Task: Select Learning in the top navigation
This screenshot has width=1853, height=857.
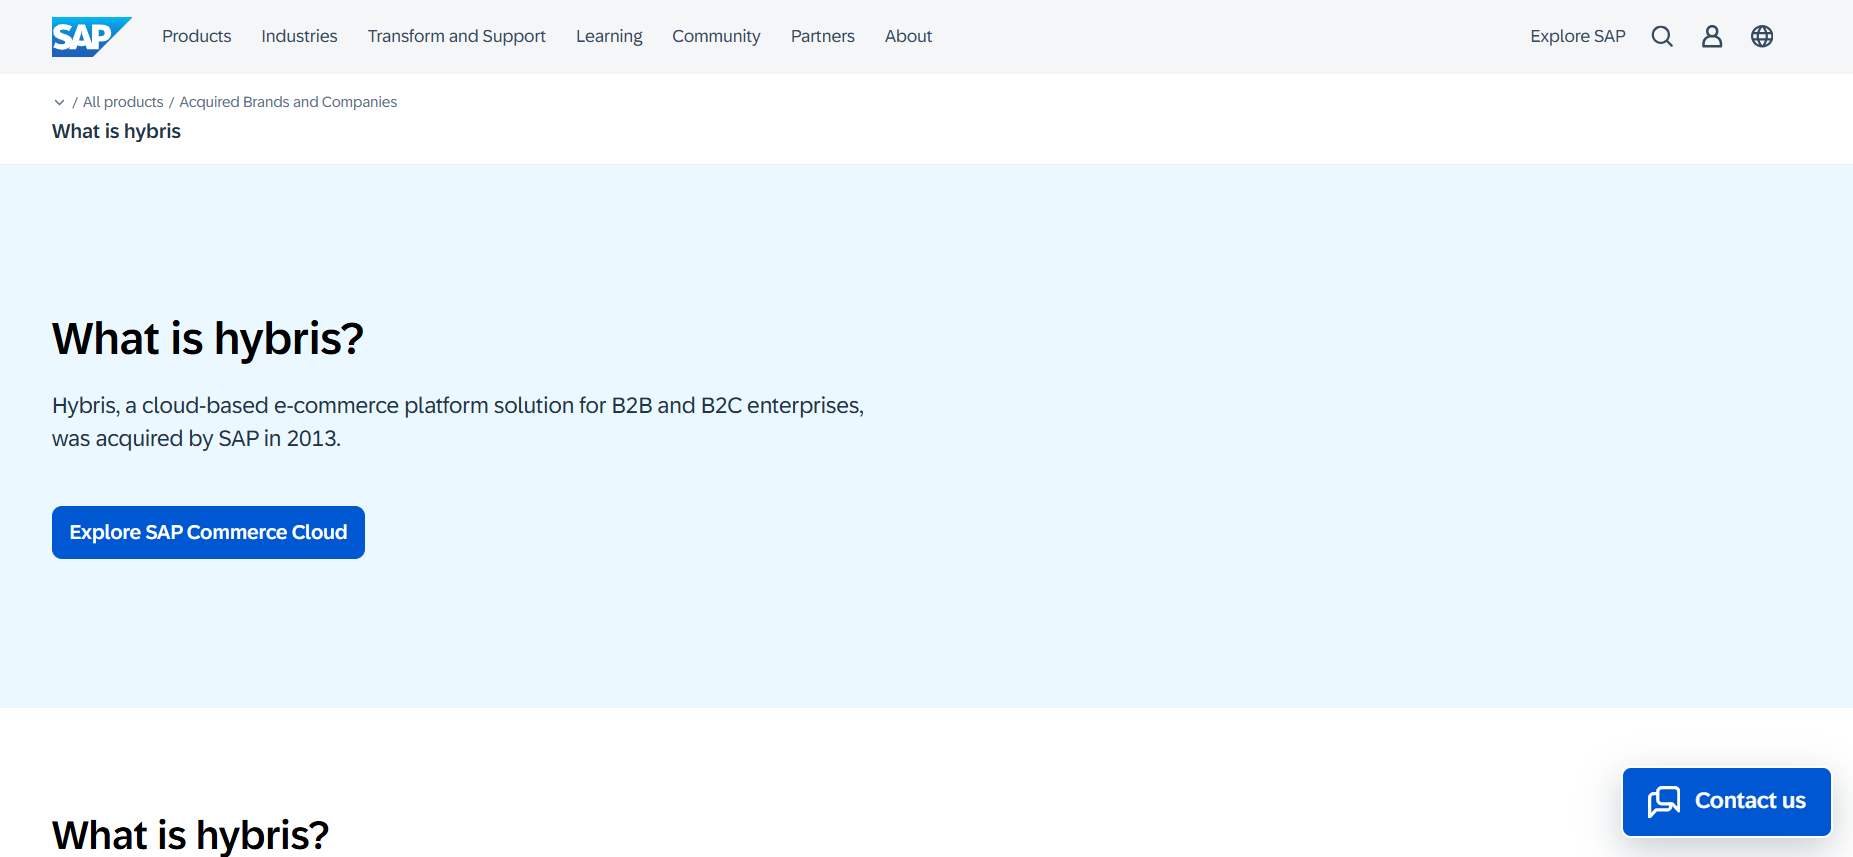Action: 608,37
